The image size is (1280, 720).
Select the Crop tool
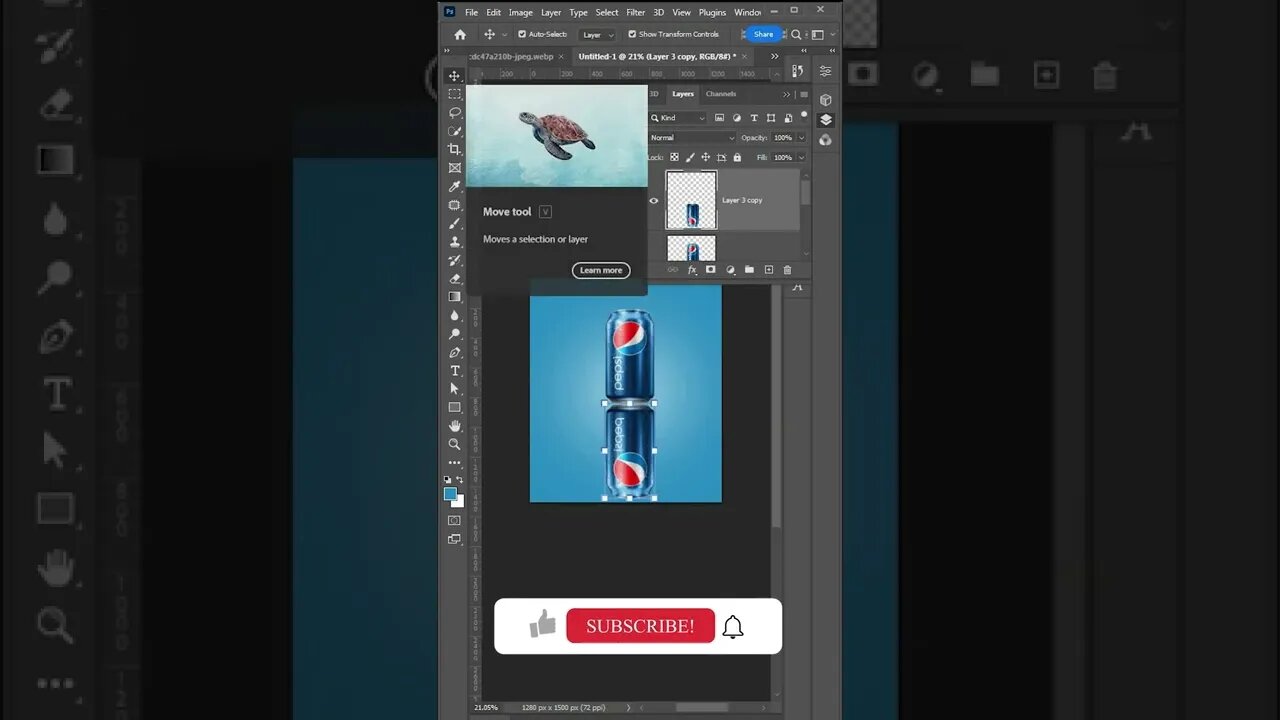(455, 149)
